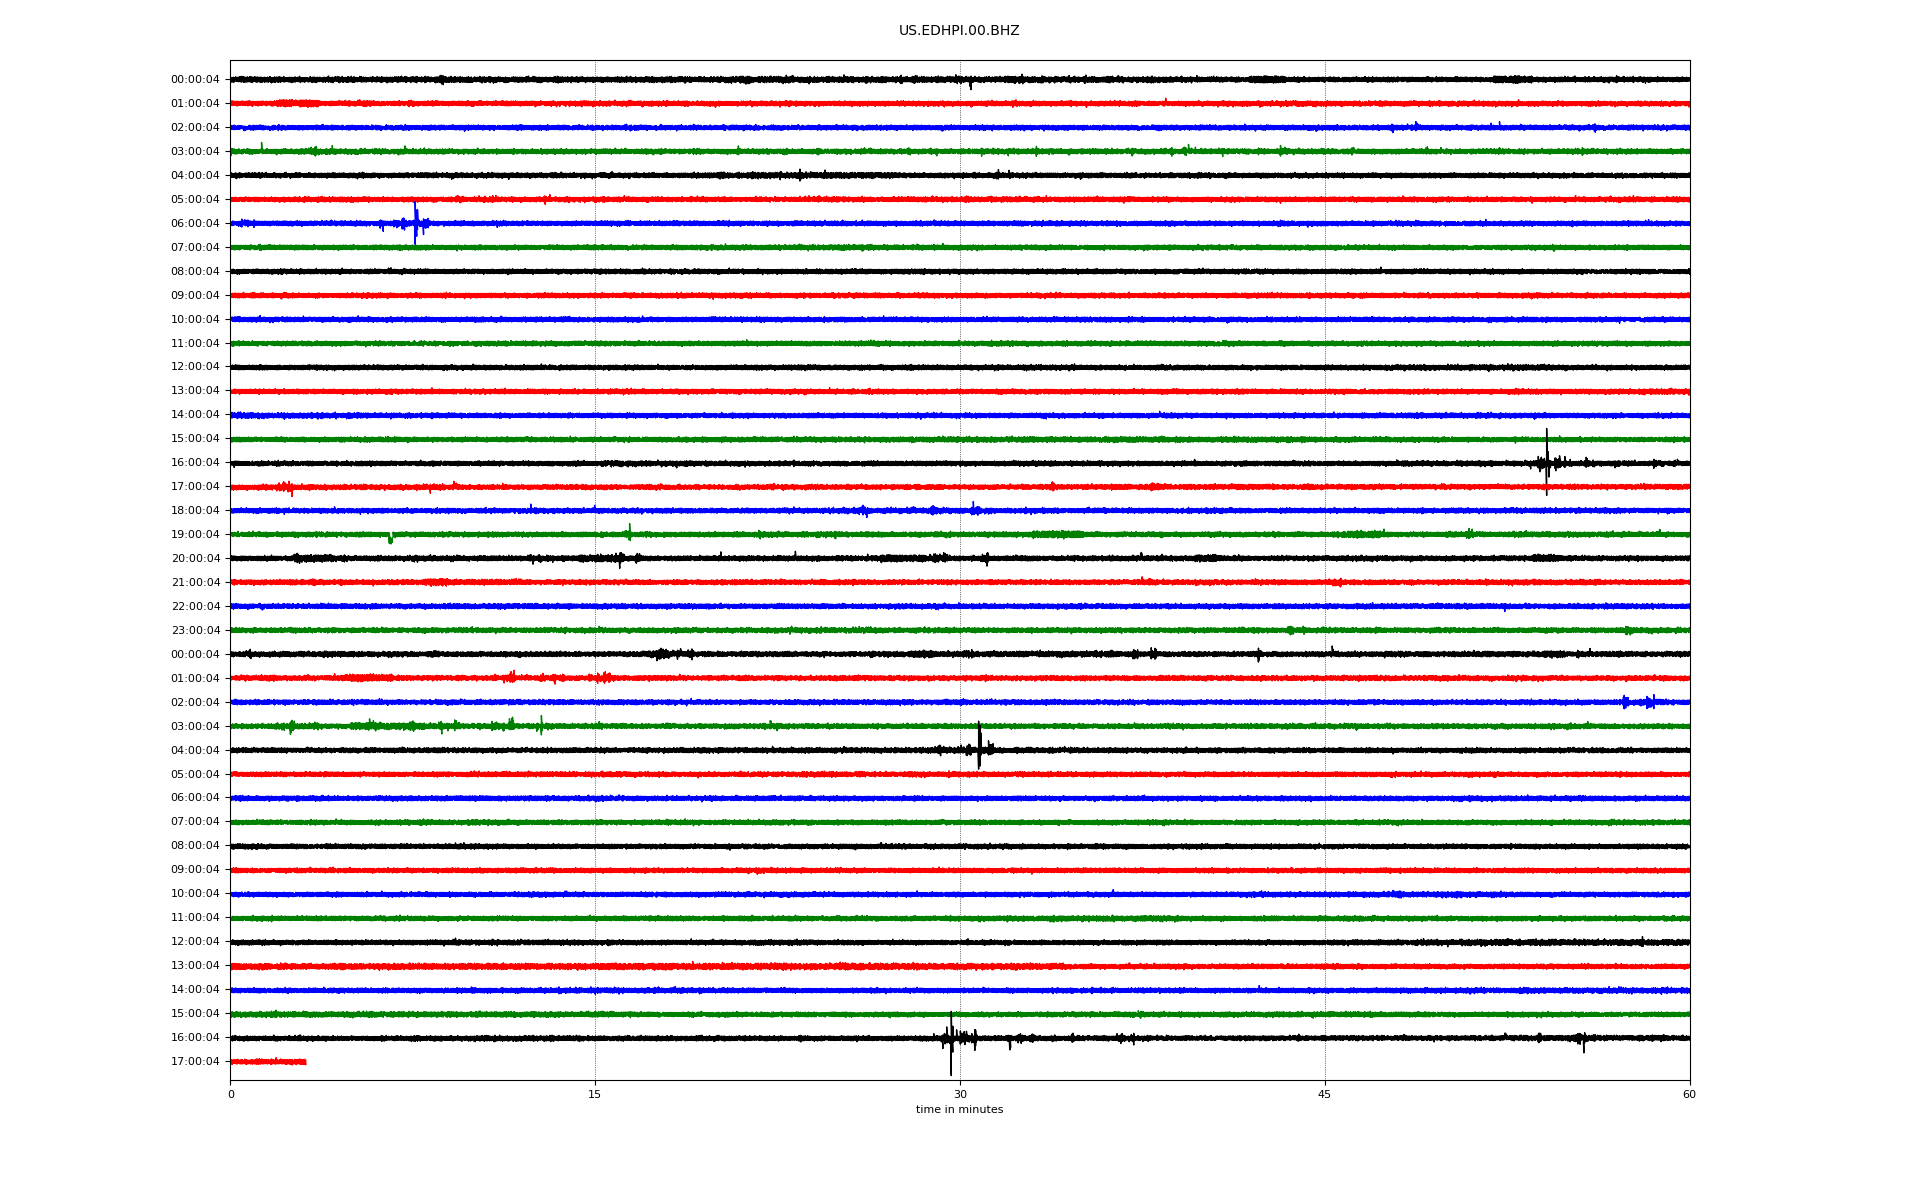Click the final 17:00:04 row label
This screenshot has width=1920, height=1200.
point(195,1061)
